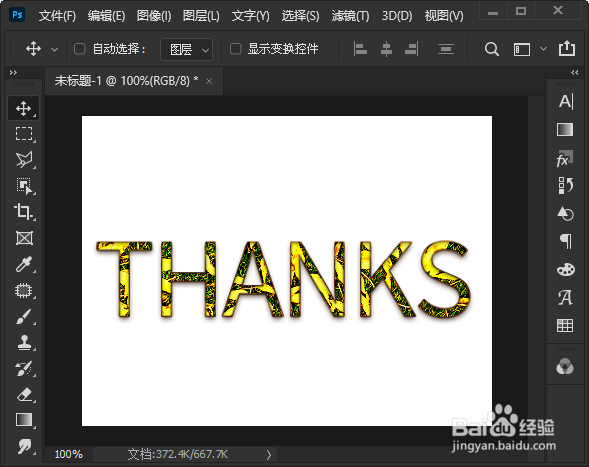The width and height of the screenshot is (589, 467).
Task: Open the Glyphs panel icon
Action: [565, 298]
